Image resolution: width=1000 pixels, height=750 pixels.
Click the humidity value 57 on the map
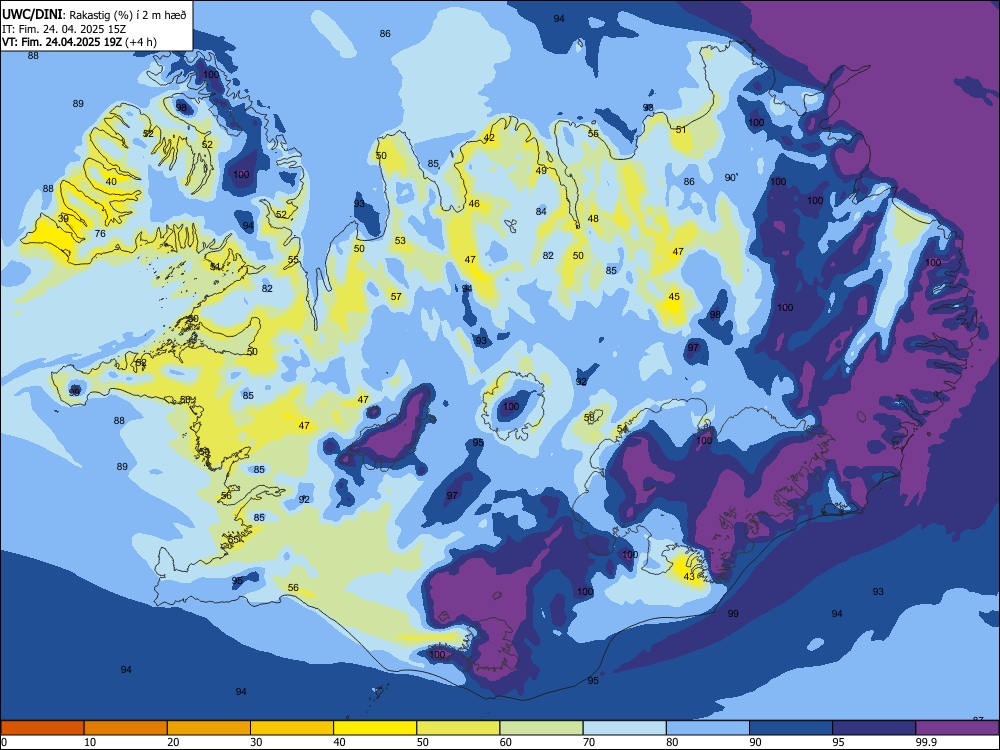(x=396, y=297)
